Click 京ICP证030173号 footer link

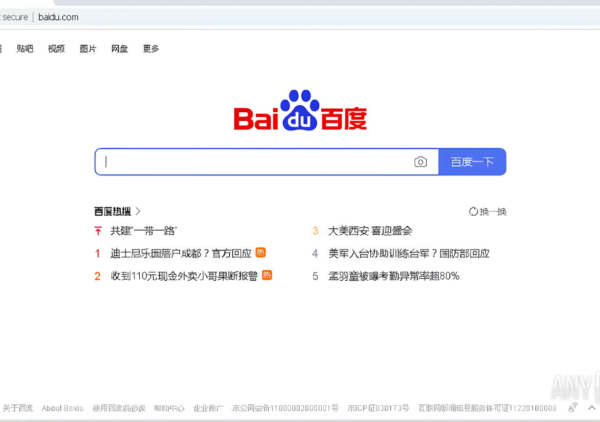(378, 408)
